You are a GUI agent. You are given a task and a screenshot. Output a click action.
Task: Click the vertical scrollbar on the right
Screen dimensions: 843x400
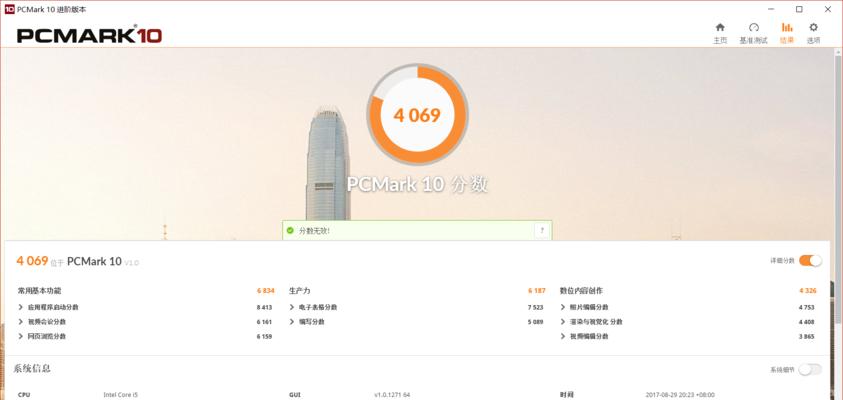[x=838, y=188]
